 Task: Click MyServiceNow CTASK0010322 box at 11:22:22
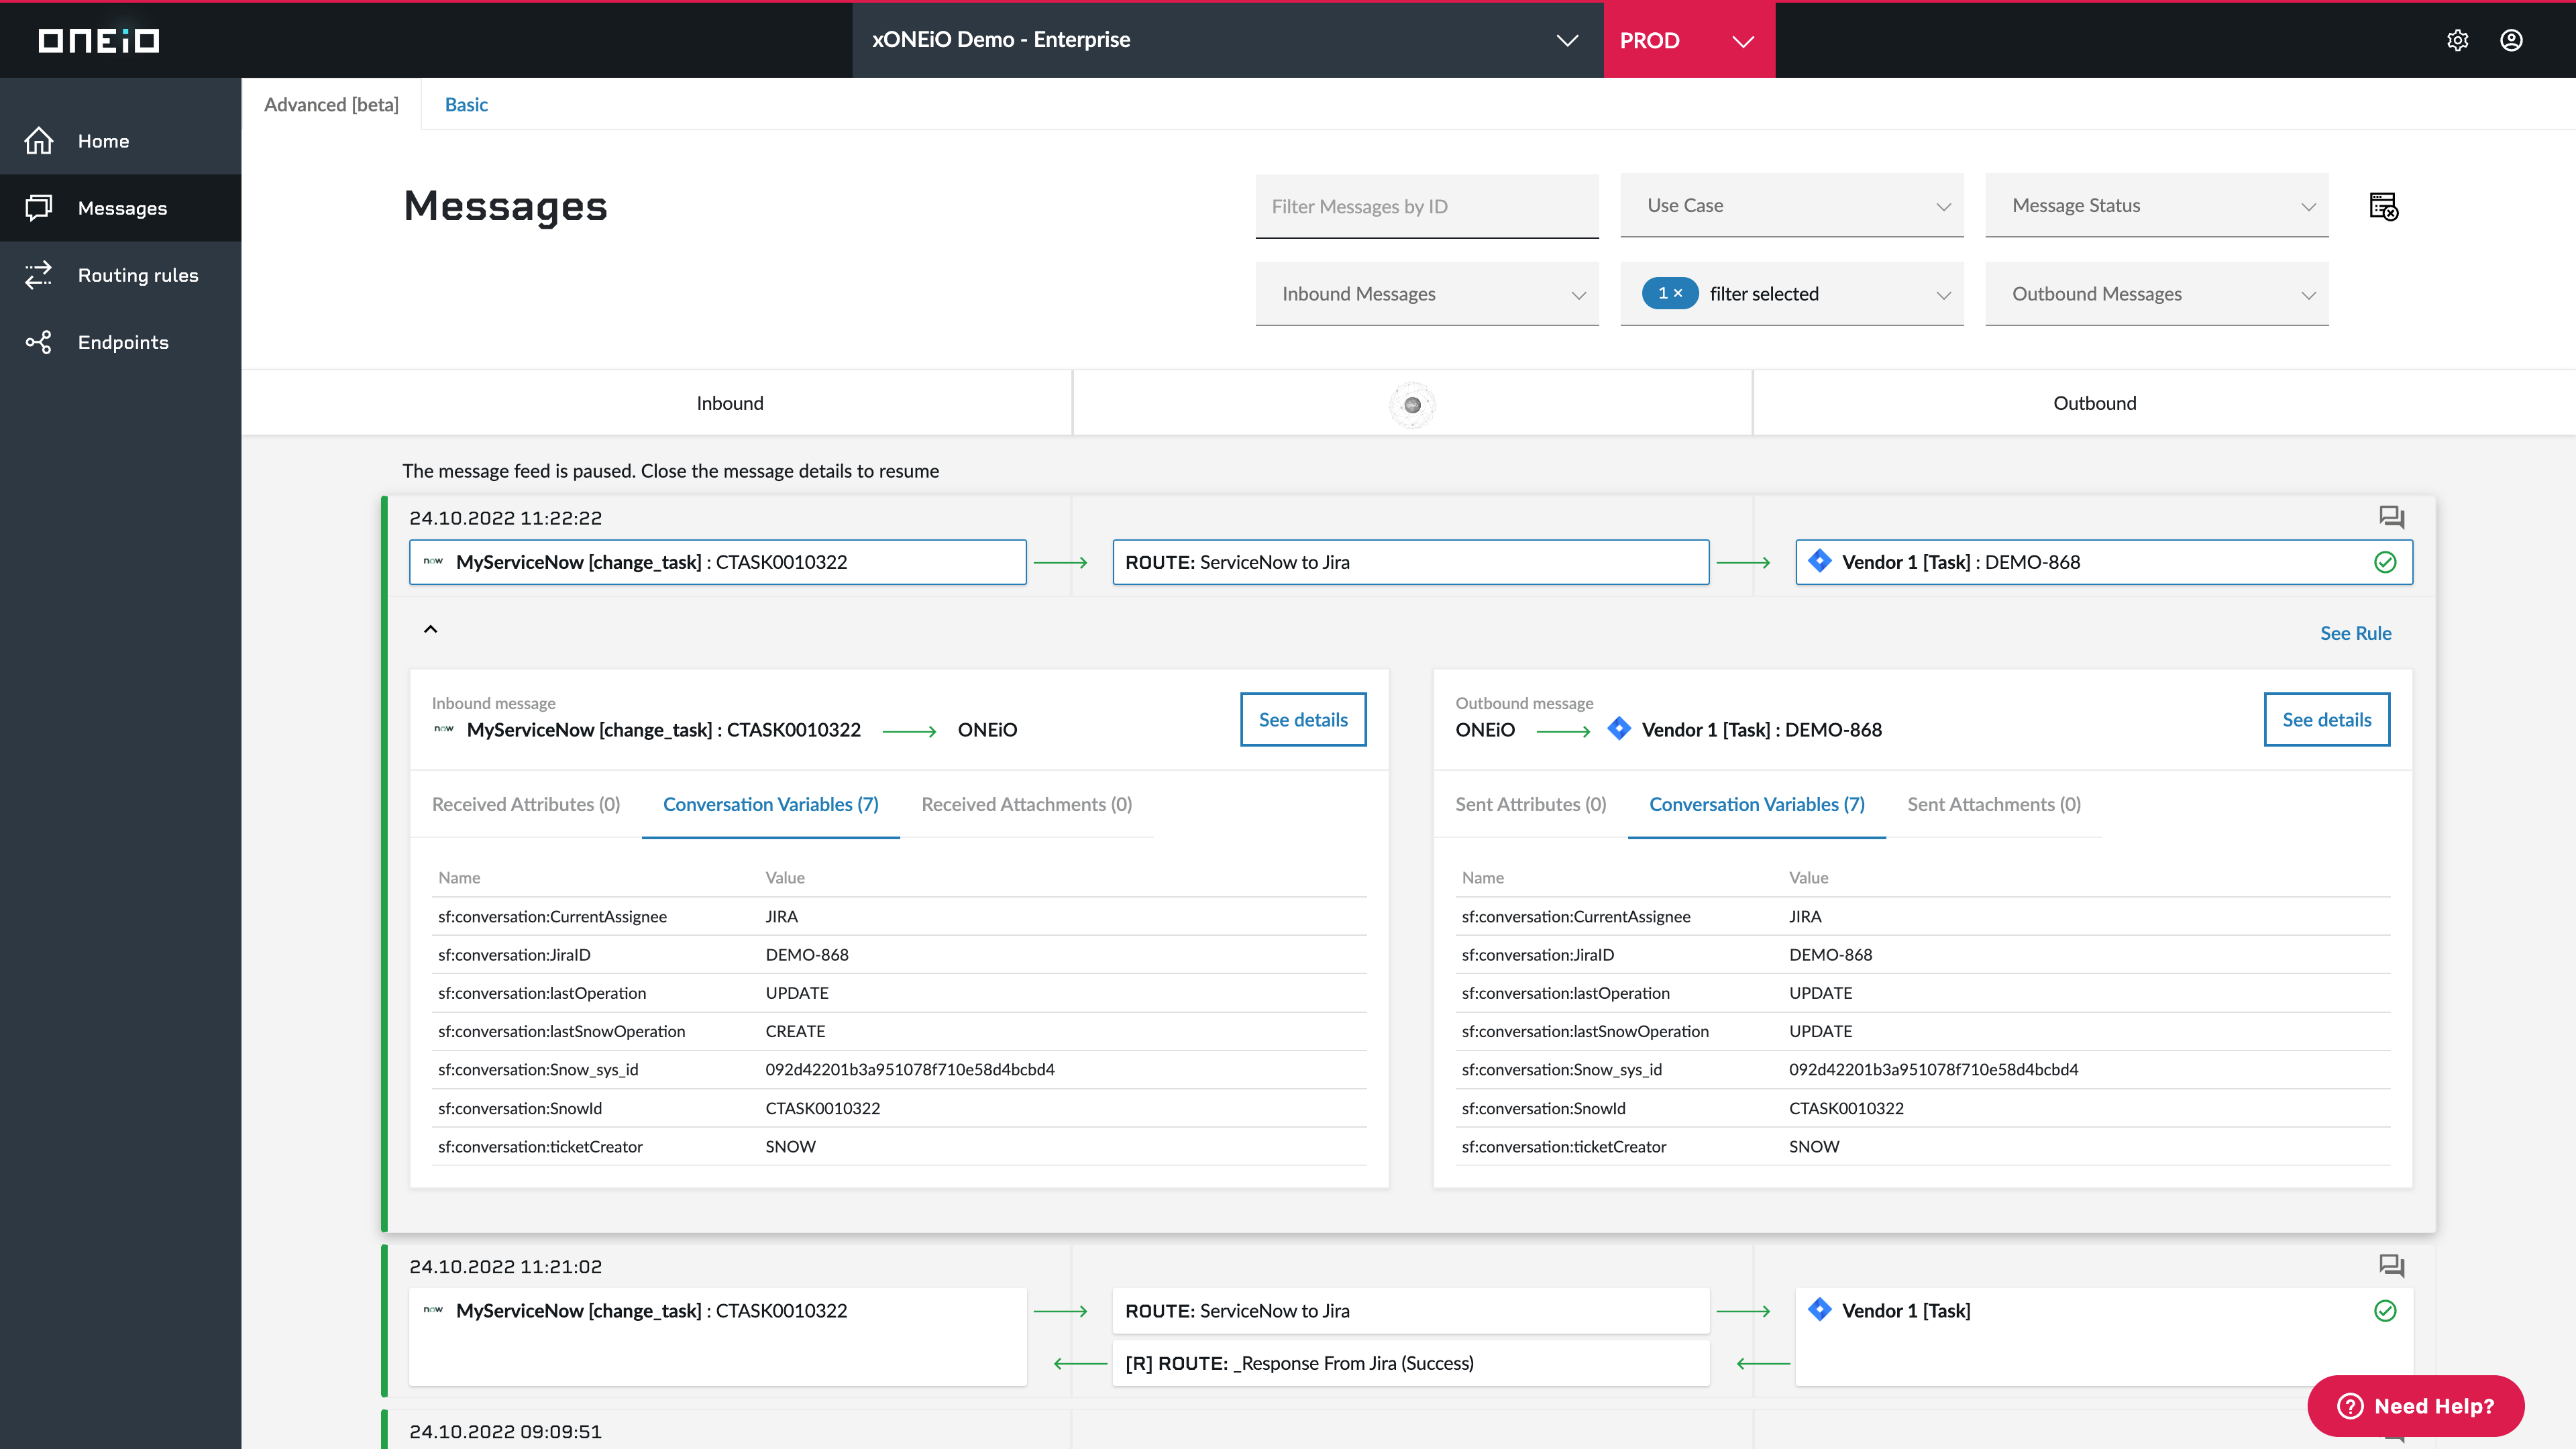717,562
